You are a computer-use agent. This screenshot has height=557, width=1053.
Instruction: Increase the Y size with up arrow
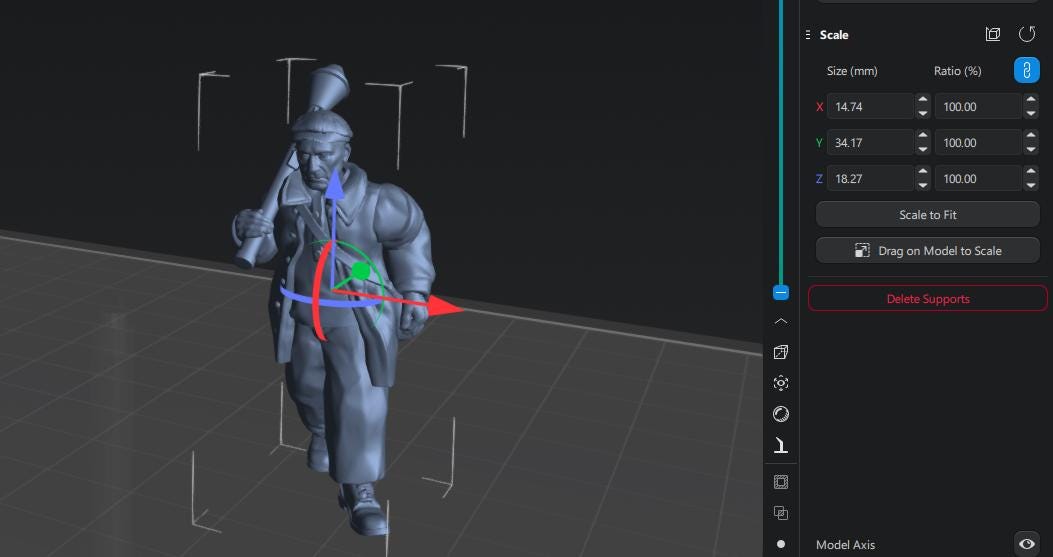coord(923,136)
